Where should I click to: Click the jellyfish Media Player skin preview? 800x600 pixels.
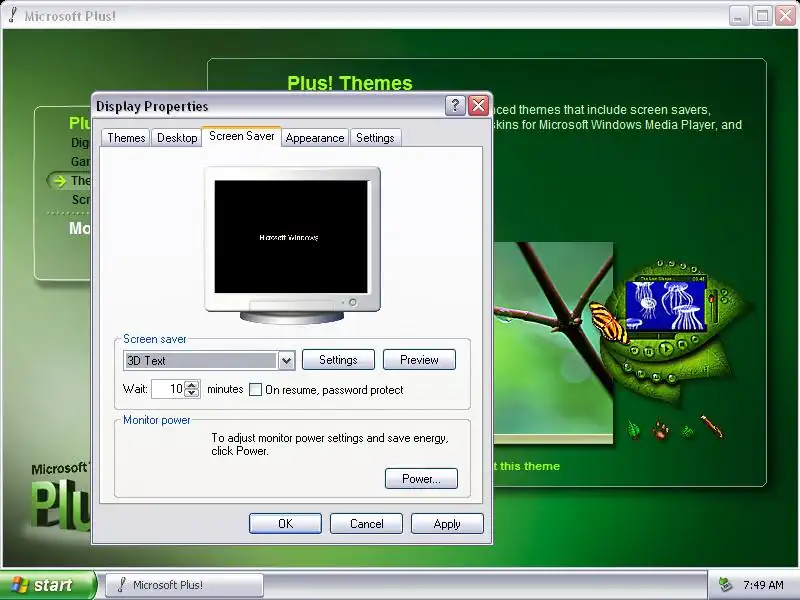coord(665,306)
